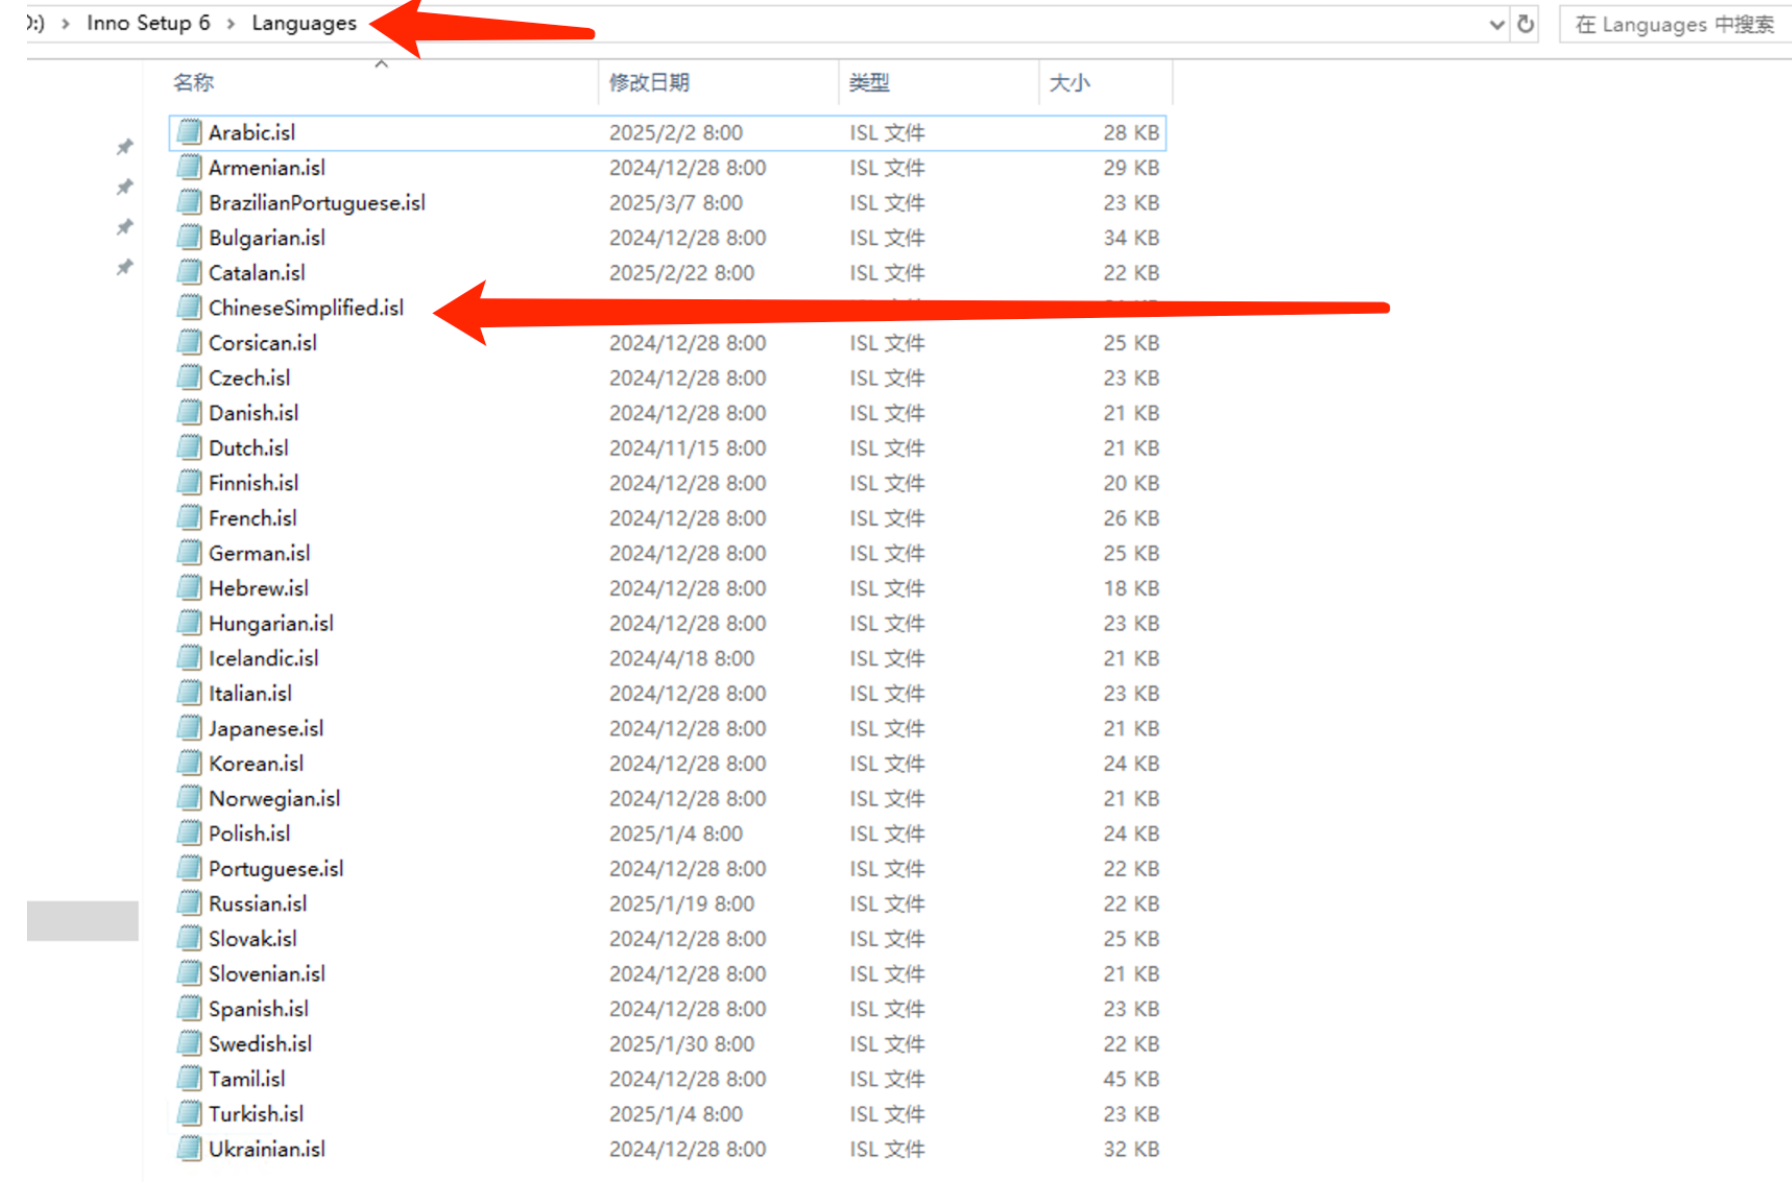Navigate to Inno Setup 6 breadcrumb folder
This screenshot has height=1182, width=1792.
pyautogui.click(x=148, y=23)
